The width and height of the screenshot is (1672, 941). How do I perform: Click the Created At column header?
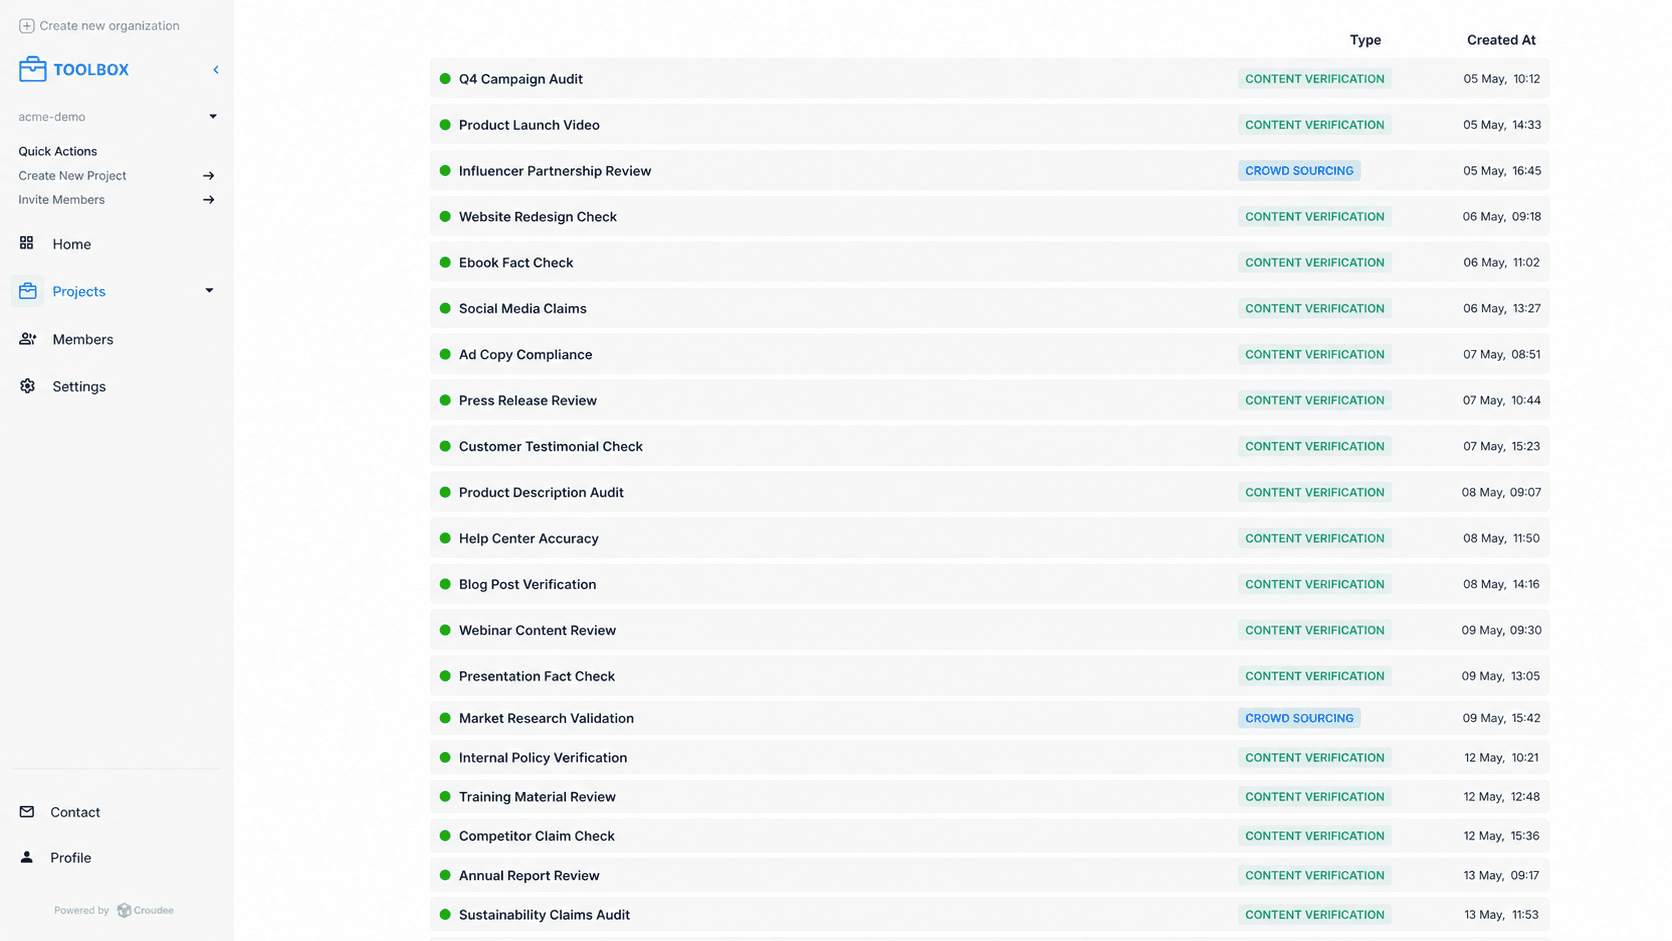coord(1501,40)
